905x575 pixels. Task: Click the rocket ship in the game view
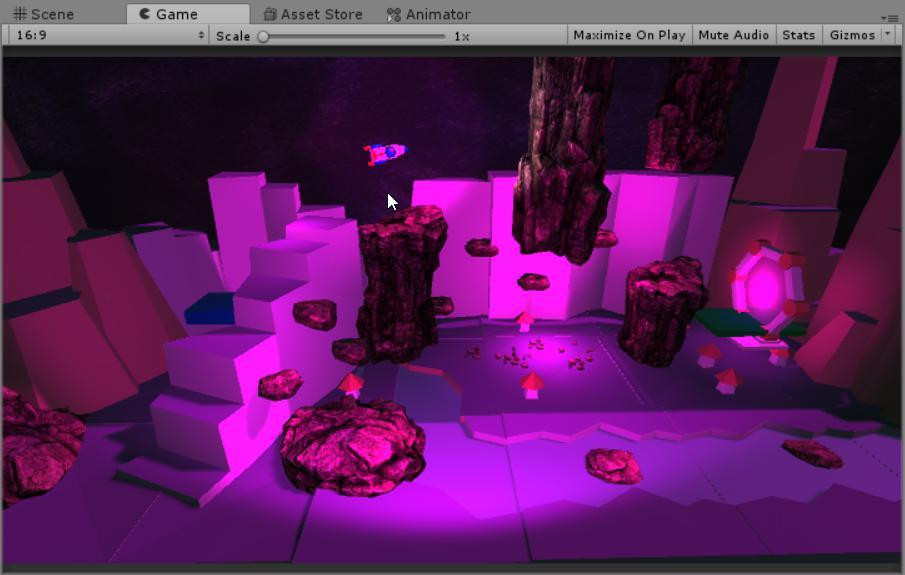click(x=385, y=154)
